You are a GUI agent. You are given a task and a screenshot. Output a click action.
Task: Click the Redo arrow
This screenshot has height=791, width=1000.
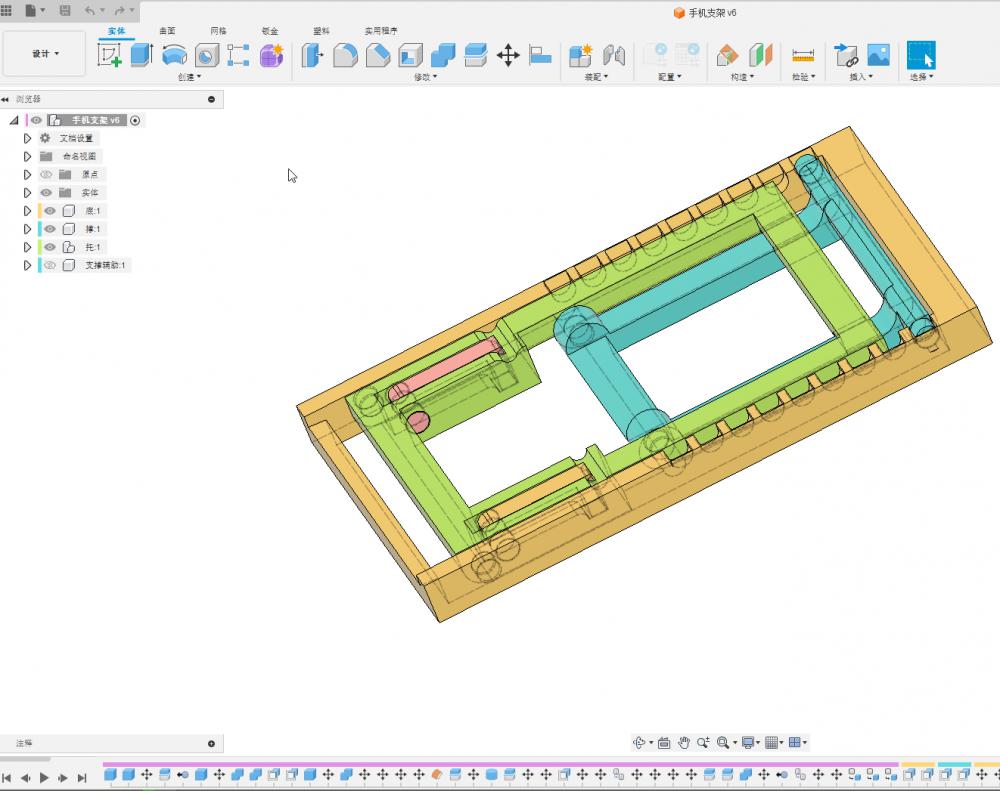[x=119, y=10]
